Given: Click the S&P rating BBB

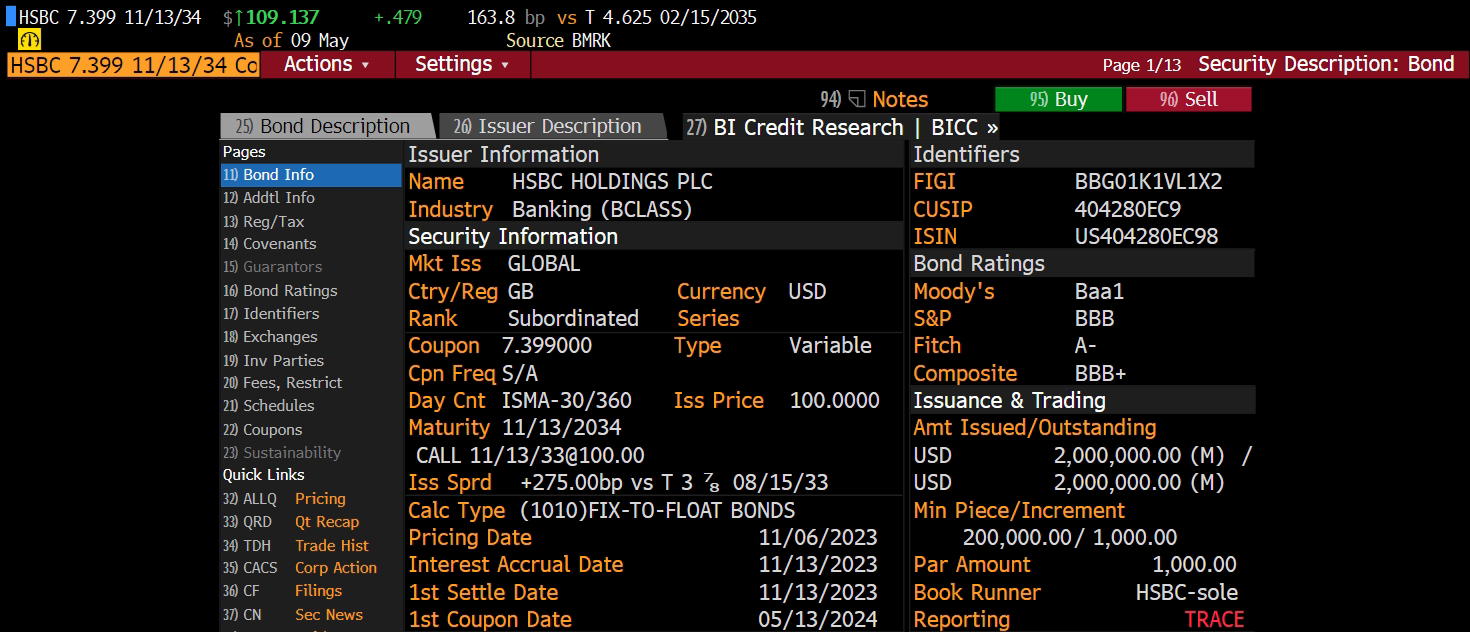Looking at the screenshot, I should click(1095, 319).
